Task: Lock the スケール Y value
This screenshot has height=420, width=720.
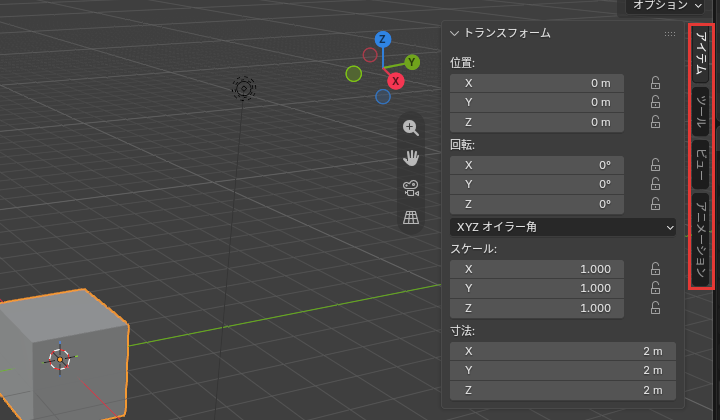Action: click(655, 288)
